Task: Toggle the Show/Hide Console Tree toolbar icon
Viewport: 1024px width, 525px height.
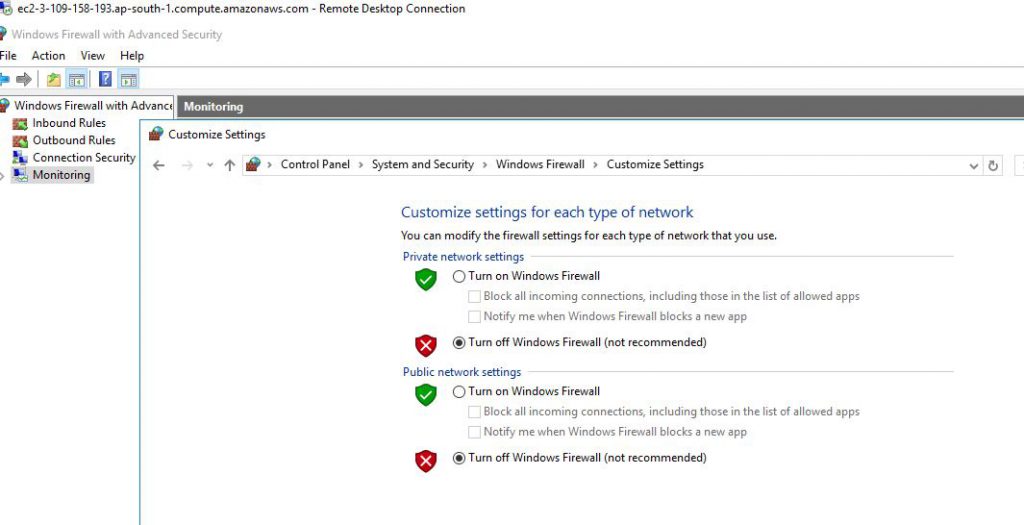Action: pos(77,80)
